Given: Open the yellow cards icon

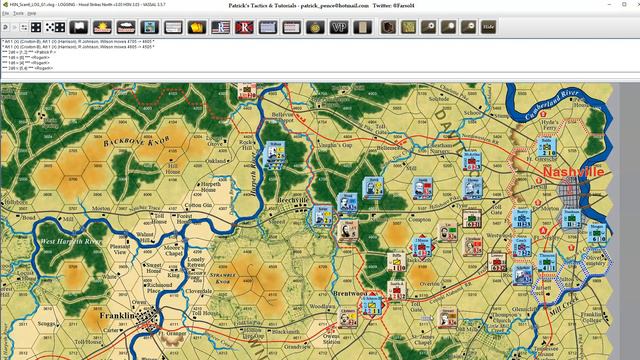Looking at the screenshot, I should pos(197,27).
